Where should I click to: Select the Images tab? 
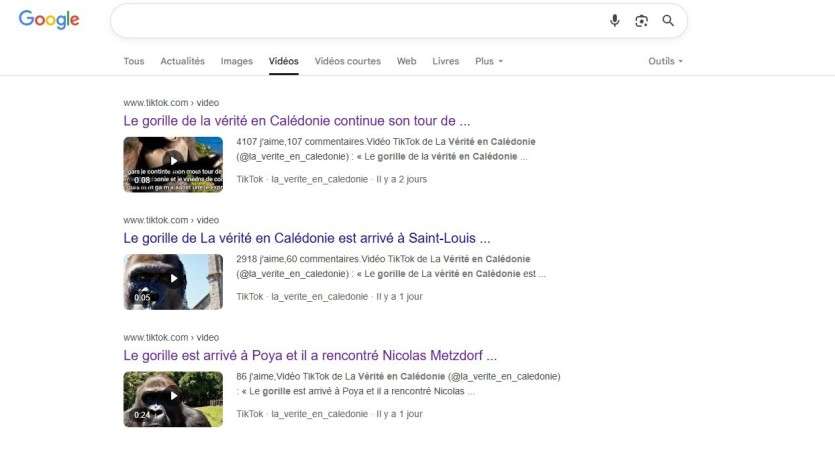click(237, 61)
